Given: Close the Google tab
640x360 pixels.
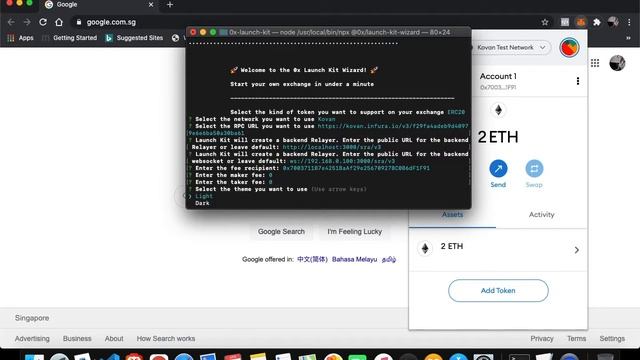Looking at the screenshot, I should (x=151, y=4).
